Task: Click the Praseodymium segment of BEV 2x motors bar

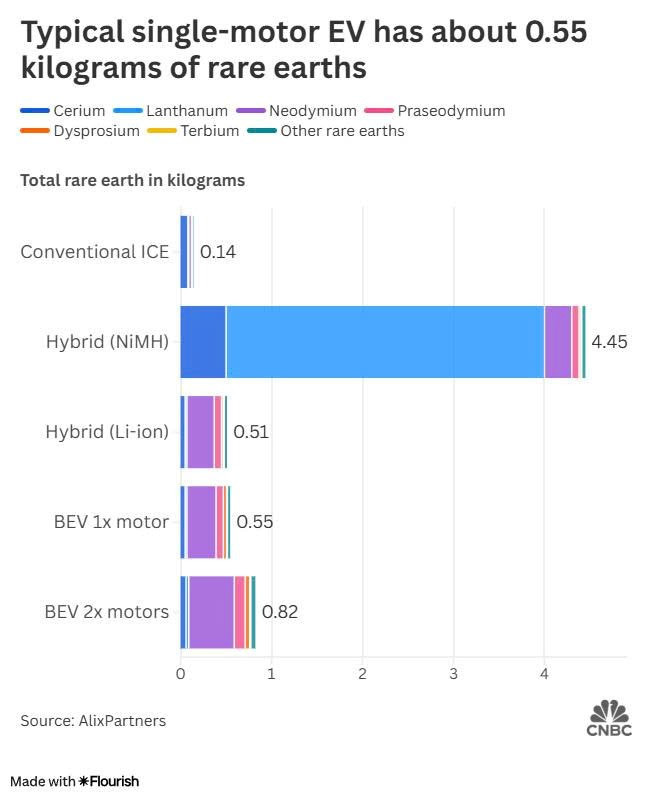Action: tap(240, 612)
